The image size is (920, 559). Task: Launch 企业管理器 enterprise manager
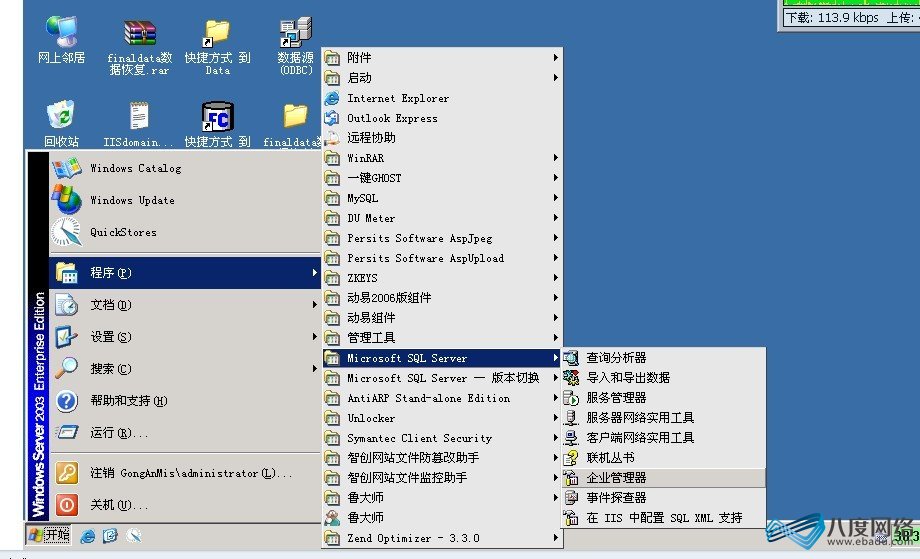point(664,477)
